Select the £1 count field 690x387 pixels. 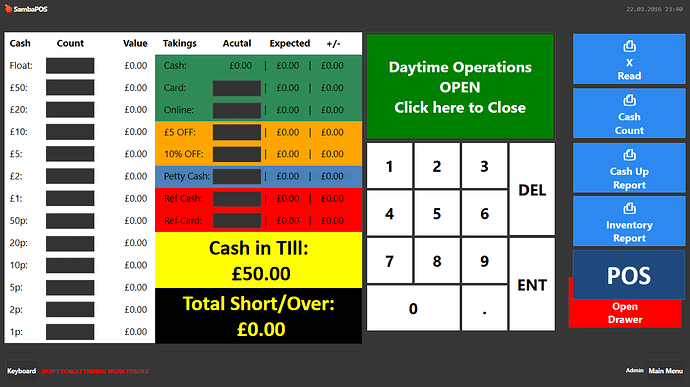pyautogui.click(x=70, y=199)
